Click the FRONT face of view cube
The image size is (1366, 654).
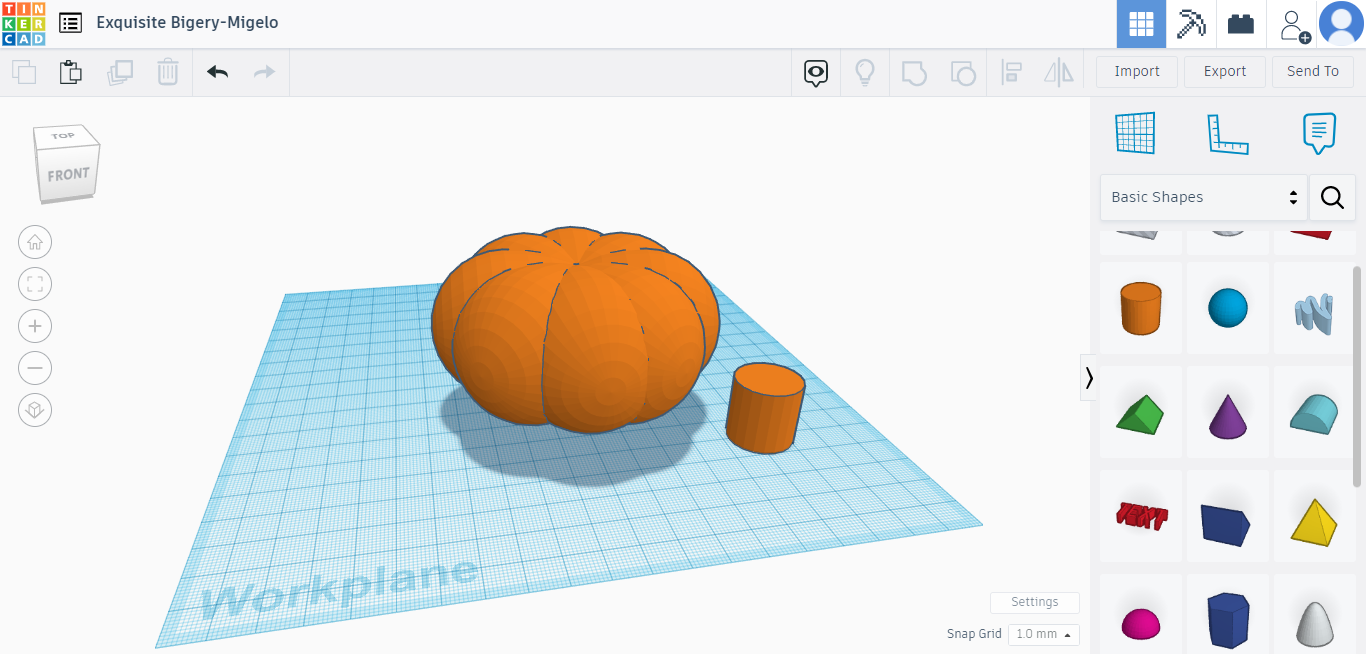coord(68,174)
